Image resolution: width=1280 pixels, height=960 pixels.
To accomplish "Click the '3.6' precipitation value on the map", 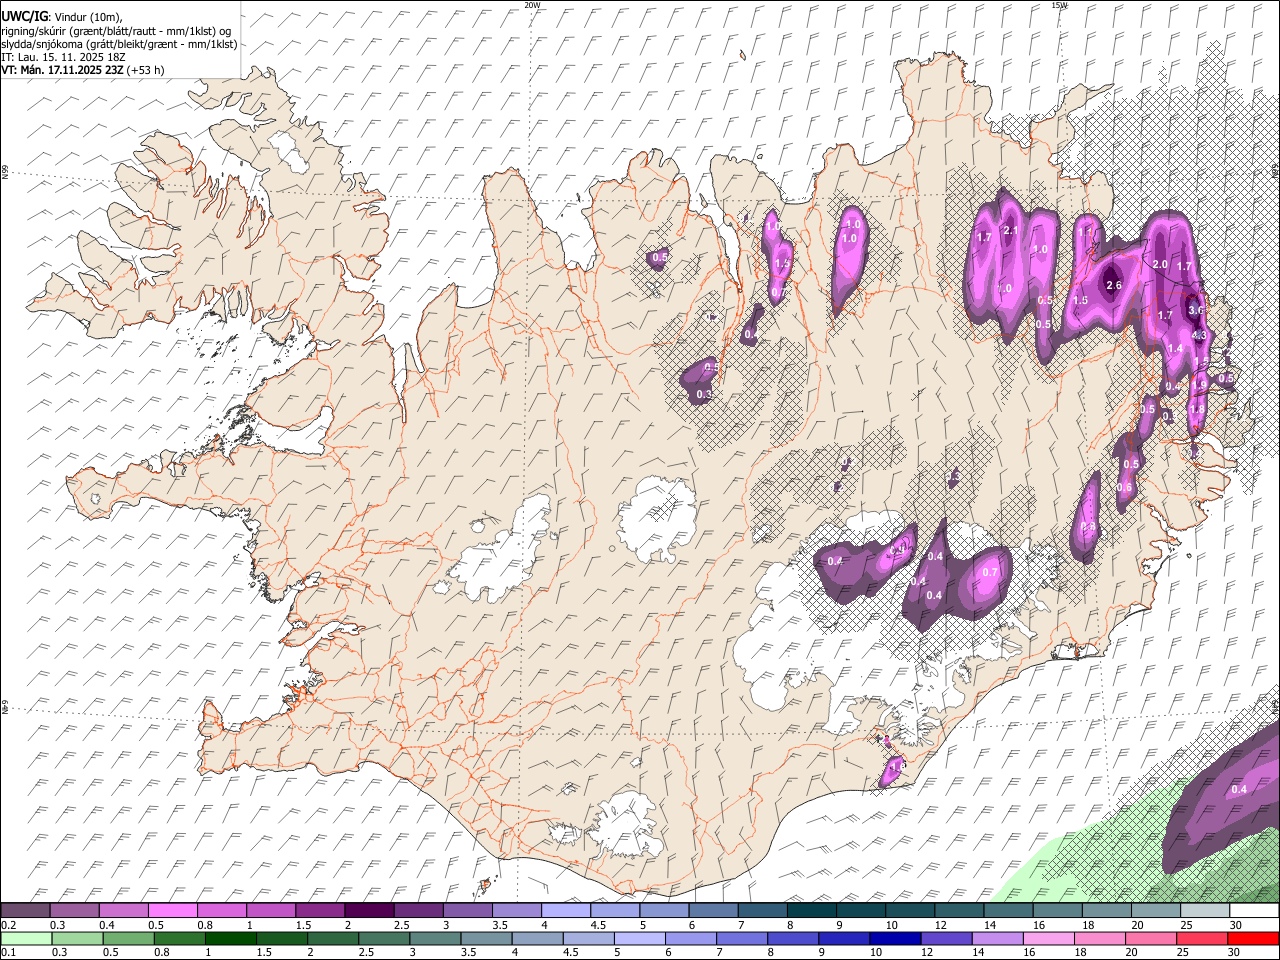I will 1196,310.
